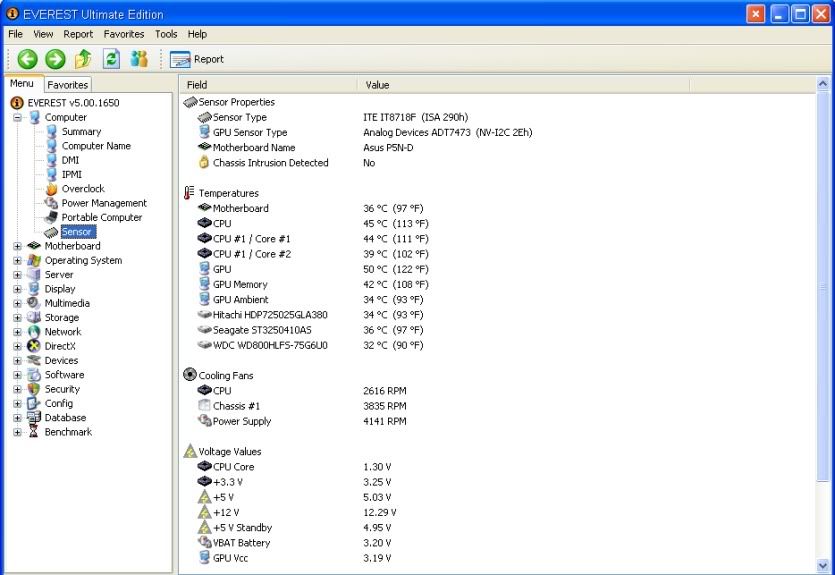Click the Motherboard tree node icon

coord(34,245)
